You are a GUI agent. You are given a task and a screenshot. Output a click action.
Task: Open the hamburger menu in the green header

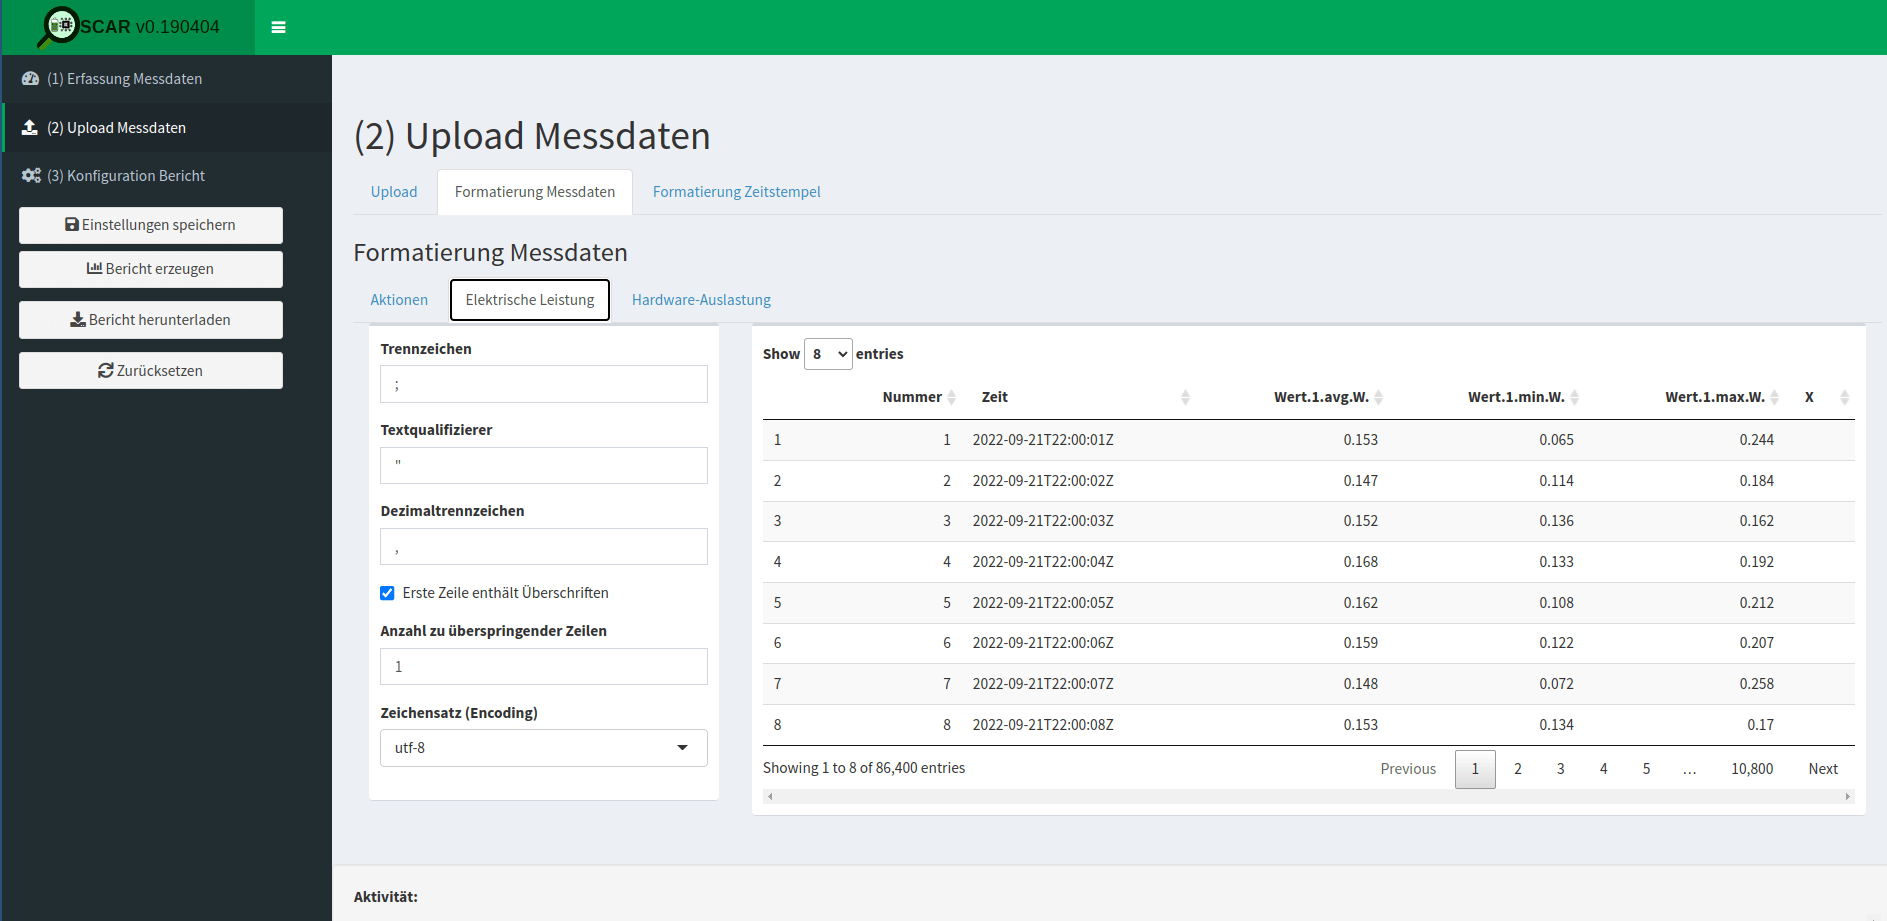278,27
